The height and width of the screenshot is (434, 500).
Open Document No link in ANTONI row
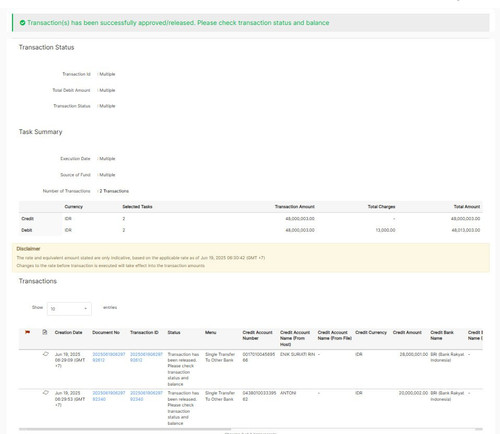108,396
